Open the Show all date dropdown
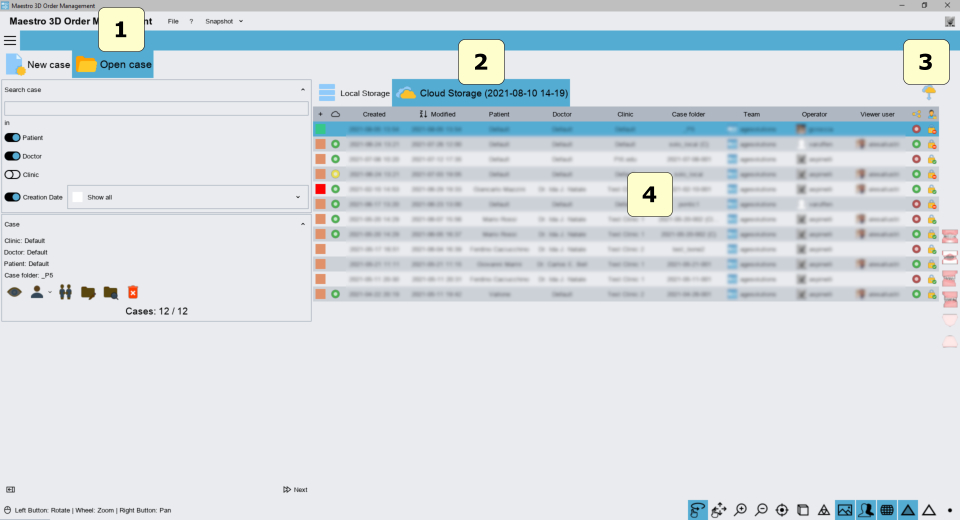 187,197
